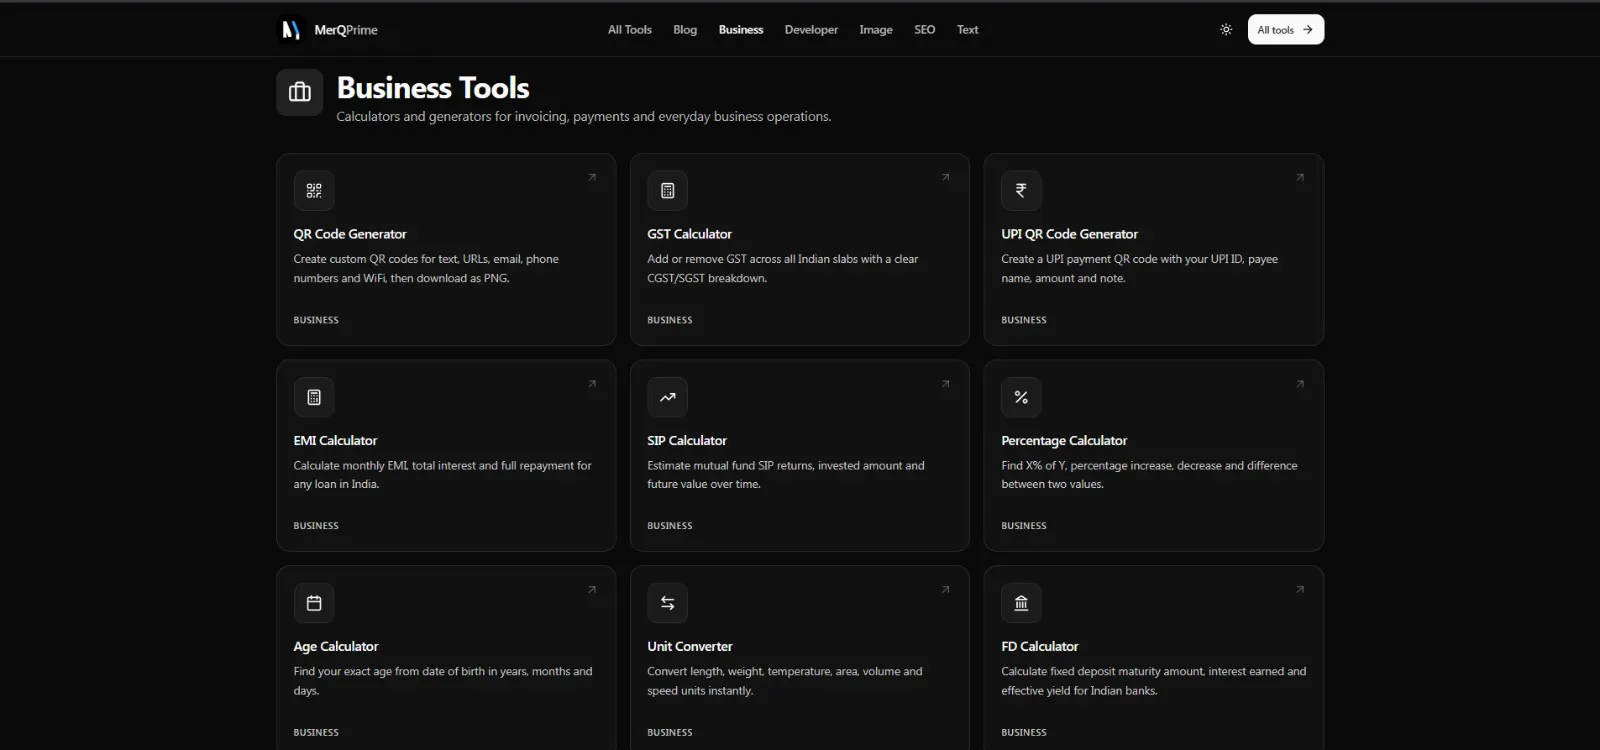The width and height of the screenshot is (1600, 750).
Task: Click 'Calculate fixed deposit maturity amount' description
Action: click(1153, 681)
